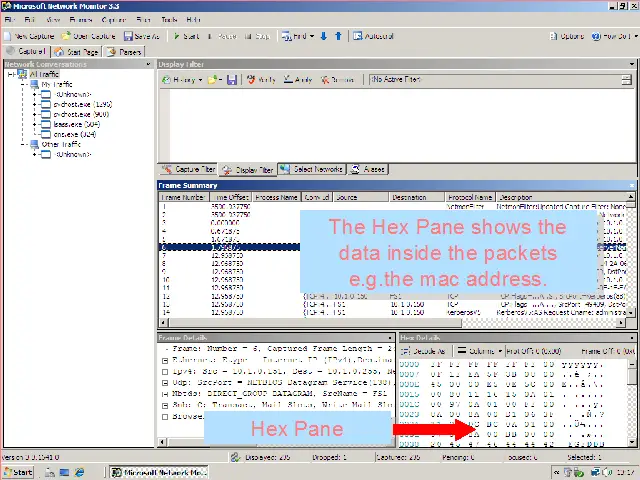Switch to the Aliases tab
The width and height of the screenshot is (640, 480).
pos(368,169)
